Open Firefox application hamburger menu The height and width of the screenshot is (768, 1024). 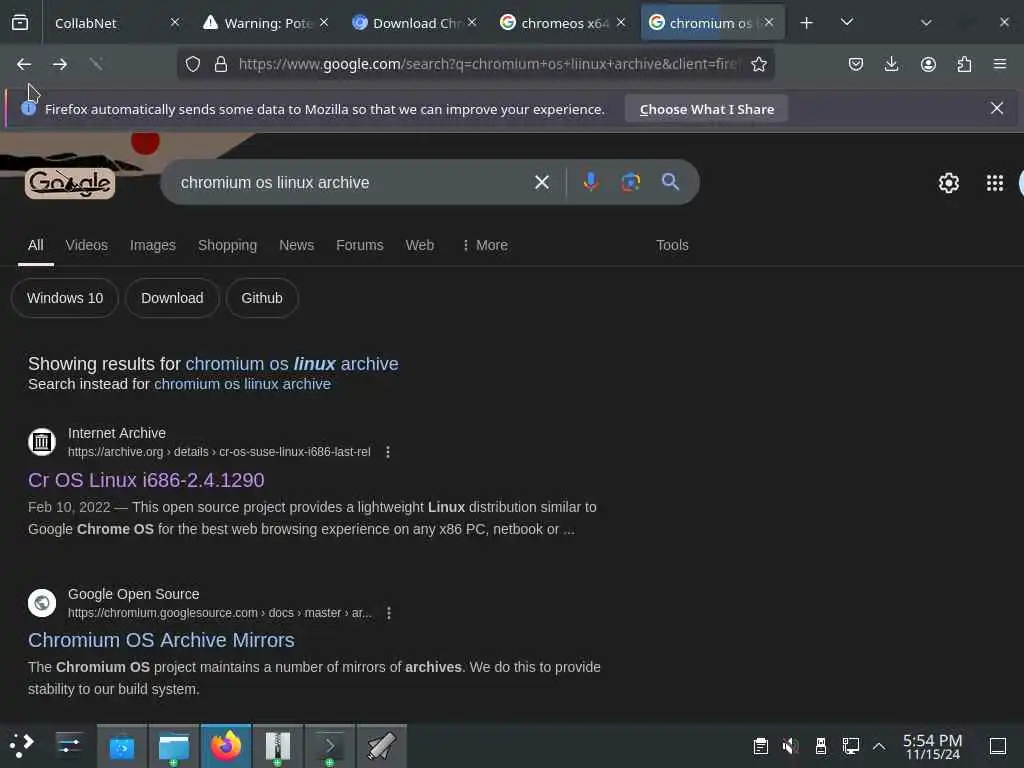(x=999, y=64)
